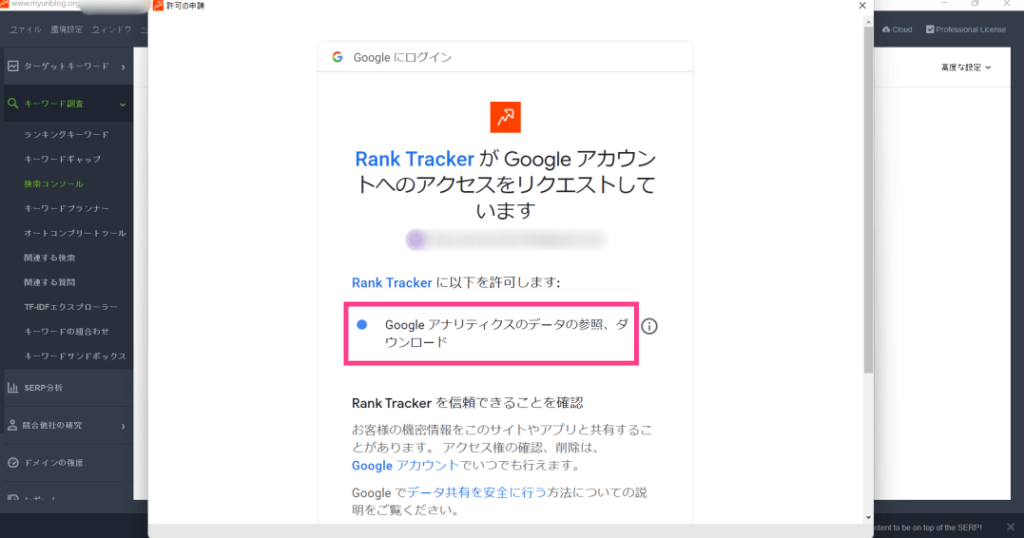Select ランキングキーワード in sidebar

pyautogui.click(x=67, y=134)
